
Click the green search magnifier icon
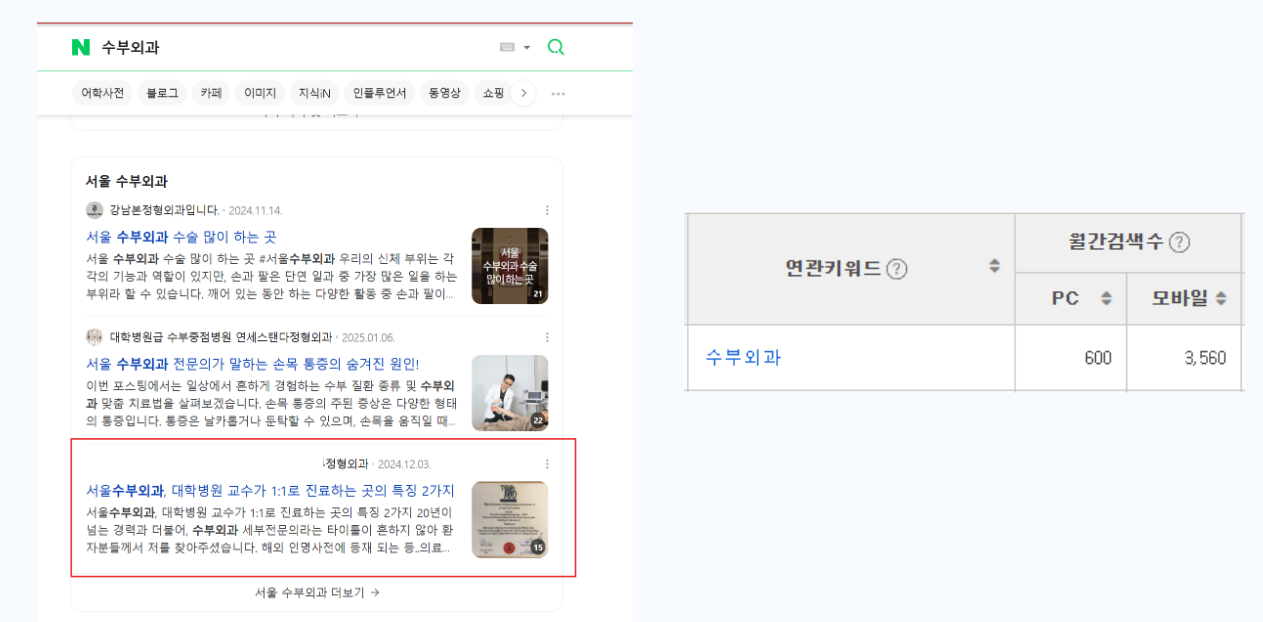(556, 47)
